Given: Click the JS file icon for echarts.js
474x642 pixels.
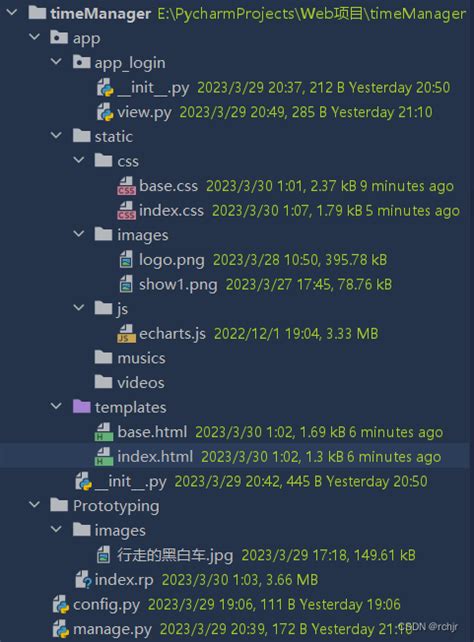Looking at the screenshot, I should point(126,333).
